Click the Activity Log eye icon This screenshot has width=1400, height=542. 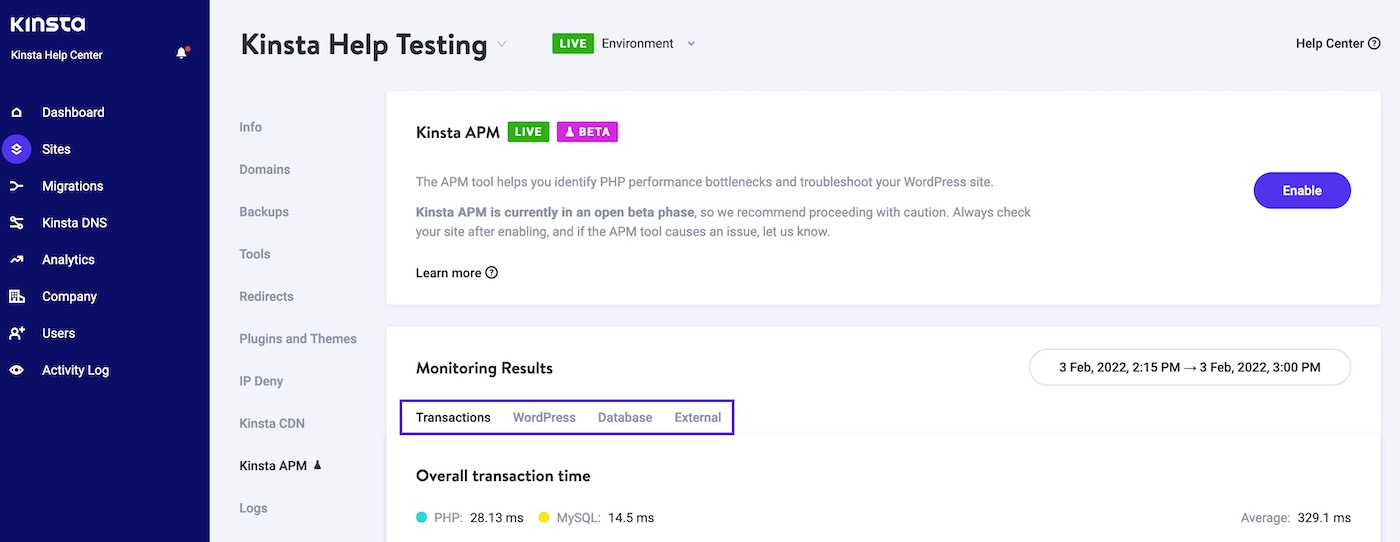point(17,370)
